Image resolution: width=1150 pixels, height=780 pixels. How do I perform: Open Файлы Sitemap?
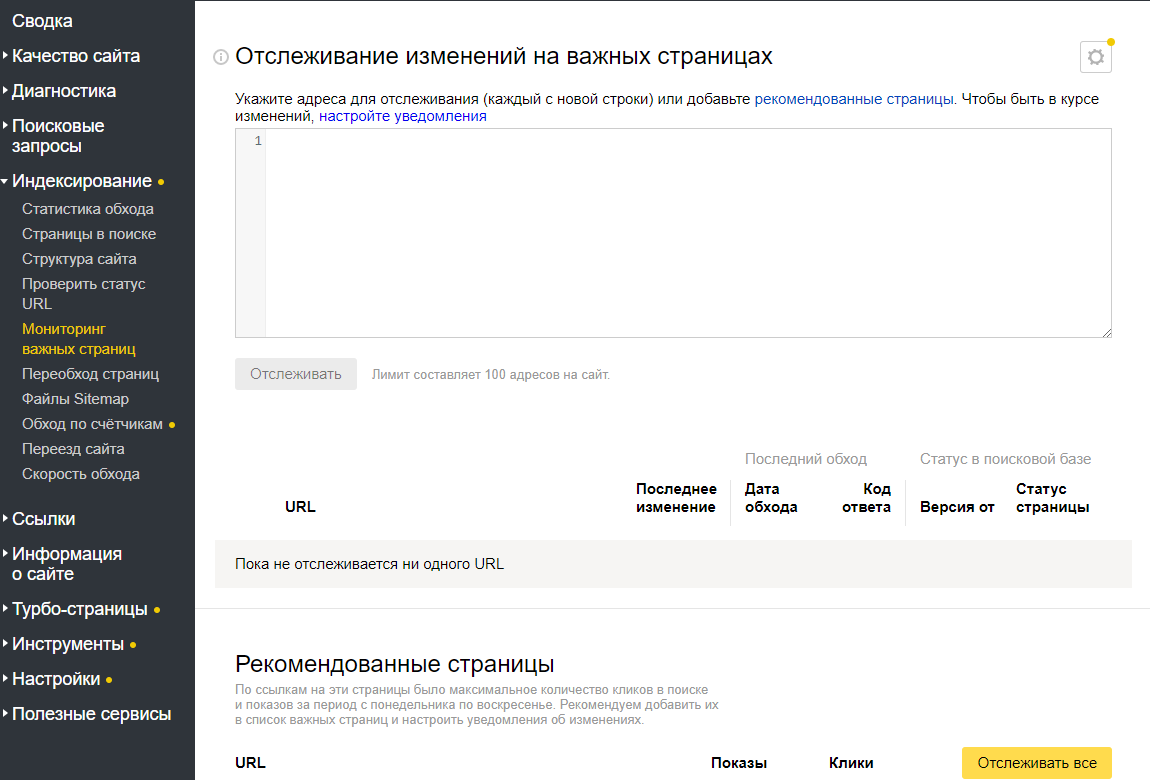click(75, 399)
